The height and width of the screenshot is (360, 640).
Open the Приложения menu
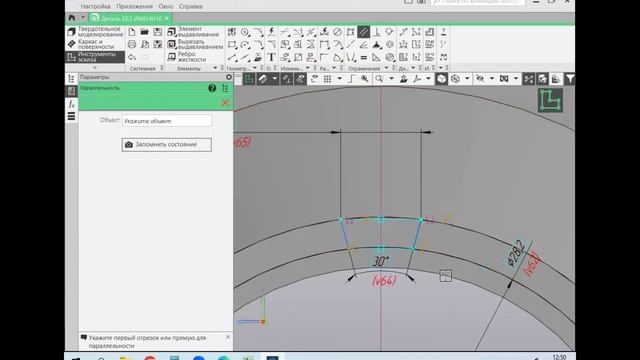pyautogui.click(x=134, y=7)
